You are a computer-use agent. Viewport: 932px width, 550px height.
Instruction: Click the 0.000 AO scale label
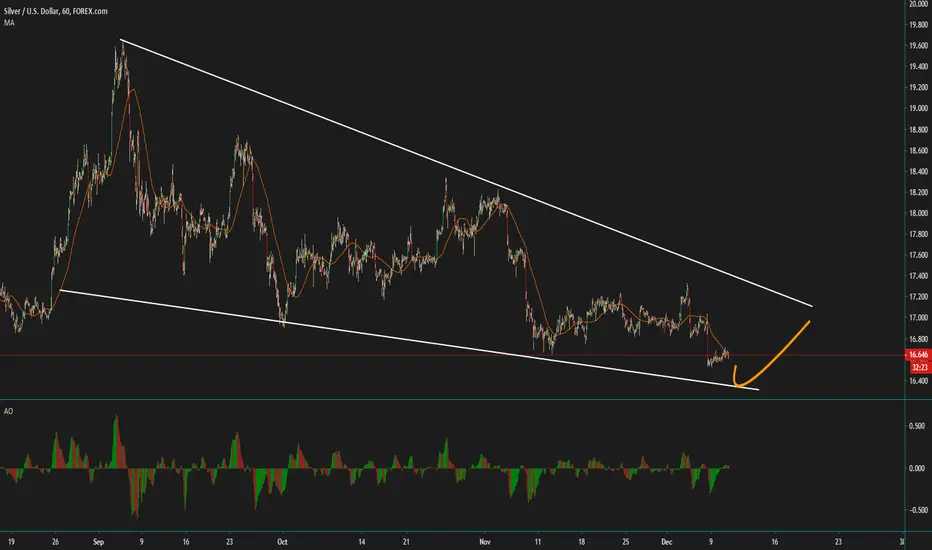pos(917,468)
